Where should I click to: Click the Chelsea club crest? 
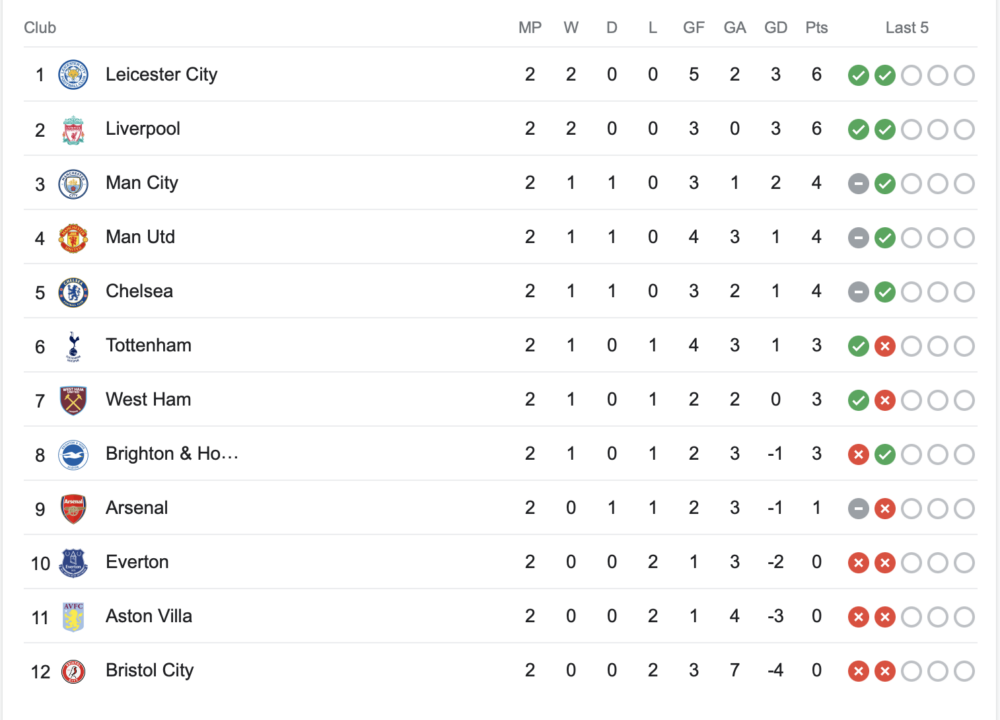pyautogui.click(x=73, y=291)
